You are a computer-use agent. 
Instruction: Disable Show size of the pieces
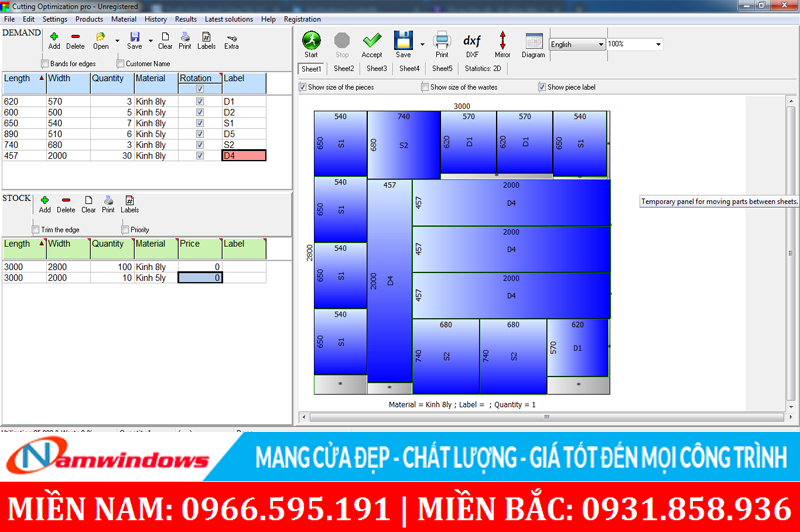(x=303, y=87)
